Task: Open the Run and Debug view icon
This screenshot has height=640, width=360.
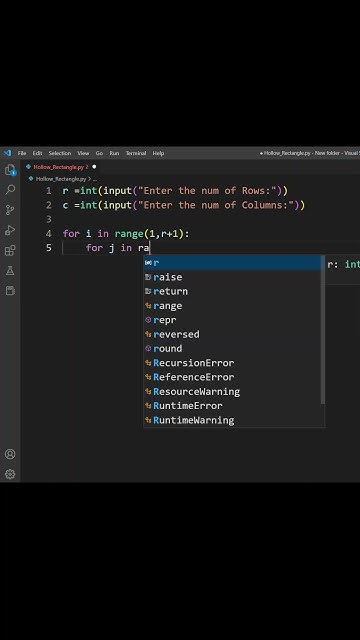Action: (x=10, y=230)
